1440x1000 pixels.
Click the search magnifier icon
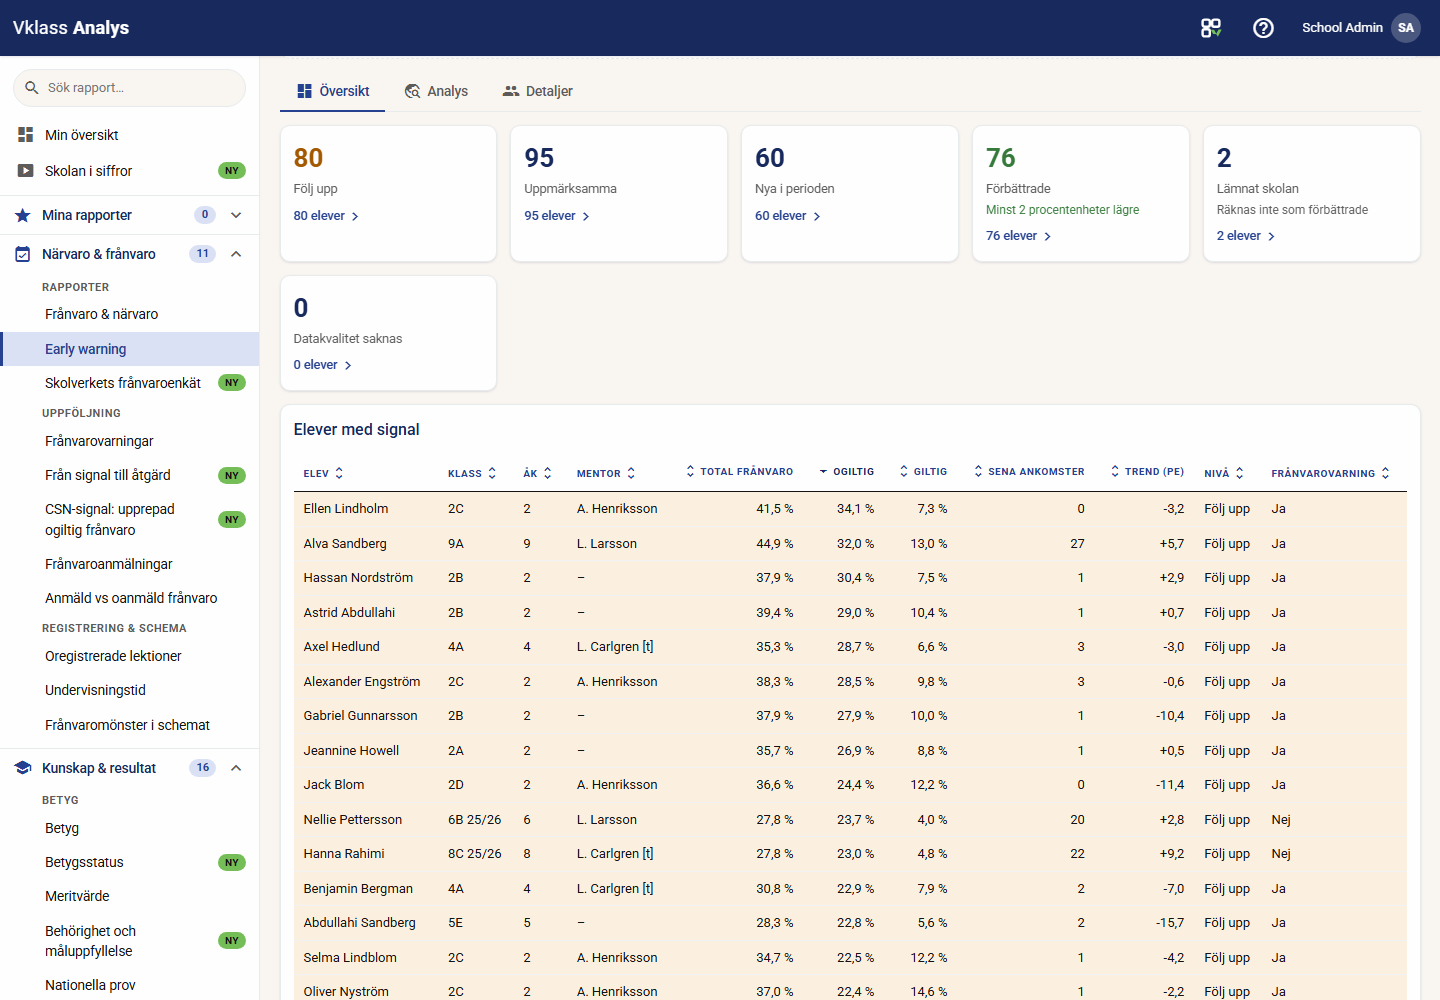[32, 88]
